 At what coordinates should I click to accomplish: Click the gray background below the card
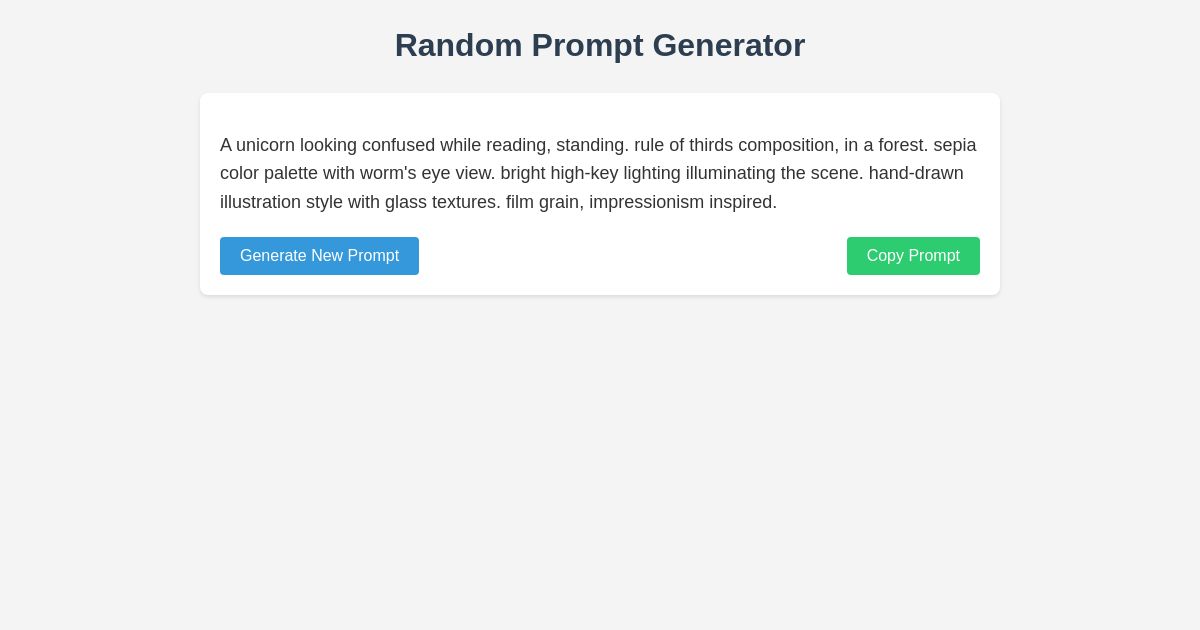pyautogui.click(x=600, y=450)
